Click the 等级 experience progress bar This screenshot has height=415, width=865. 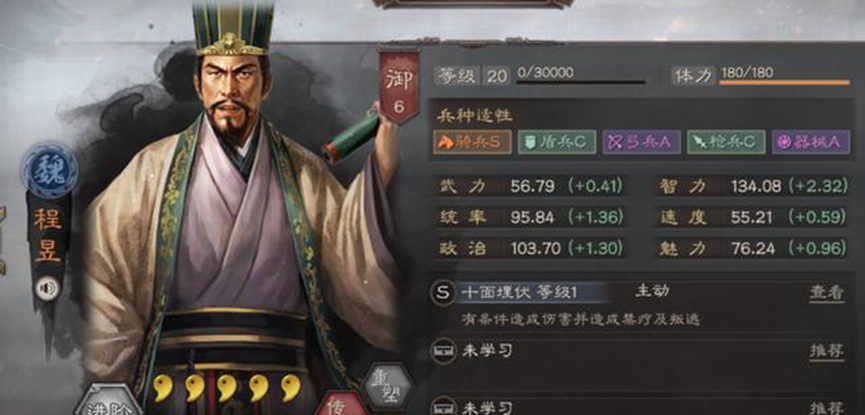(581, 83)
